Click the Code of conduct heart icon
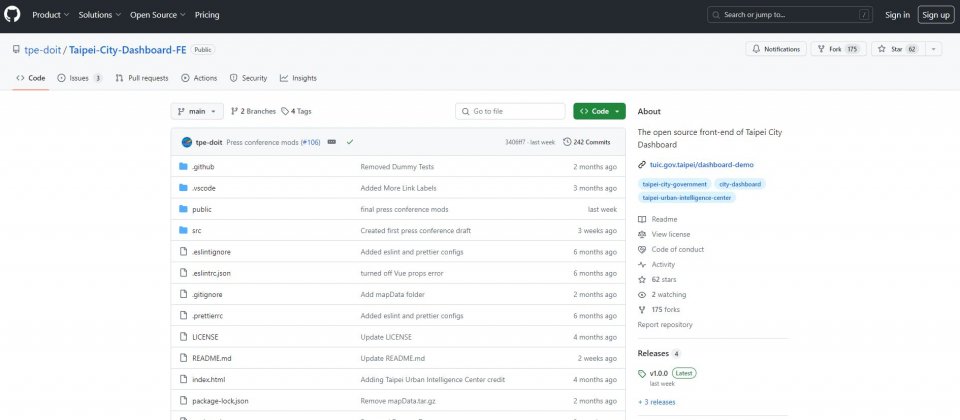The image size is (960, 420). pos(642,249)
